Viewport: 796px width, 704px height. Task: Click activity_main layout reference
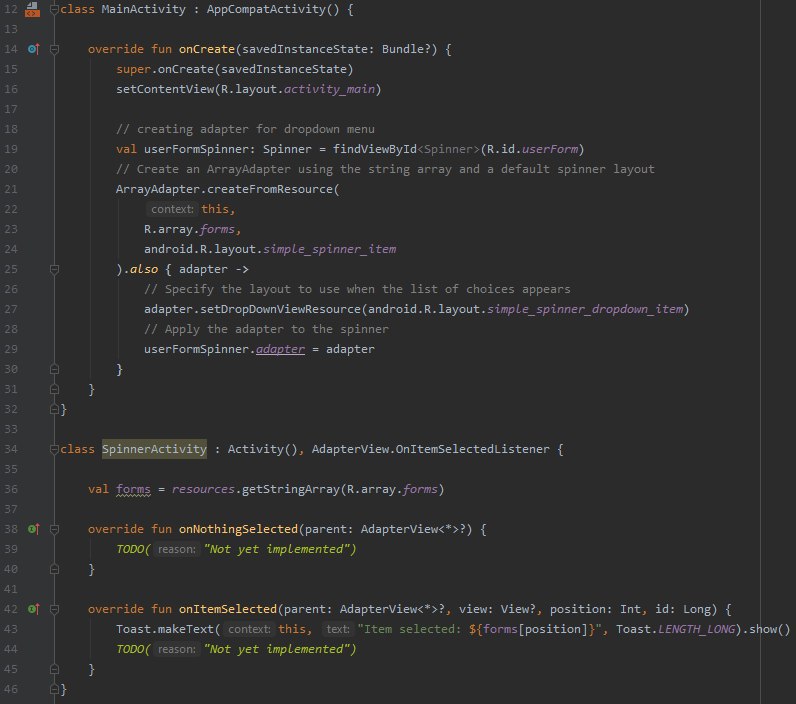coord(329,89)
